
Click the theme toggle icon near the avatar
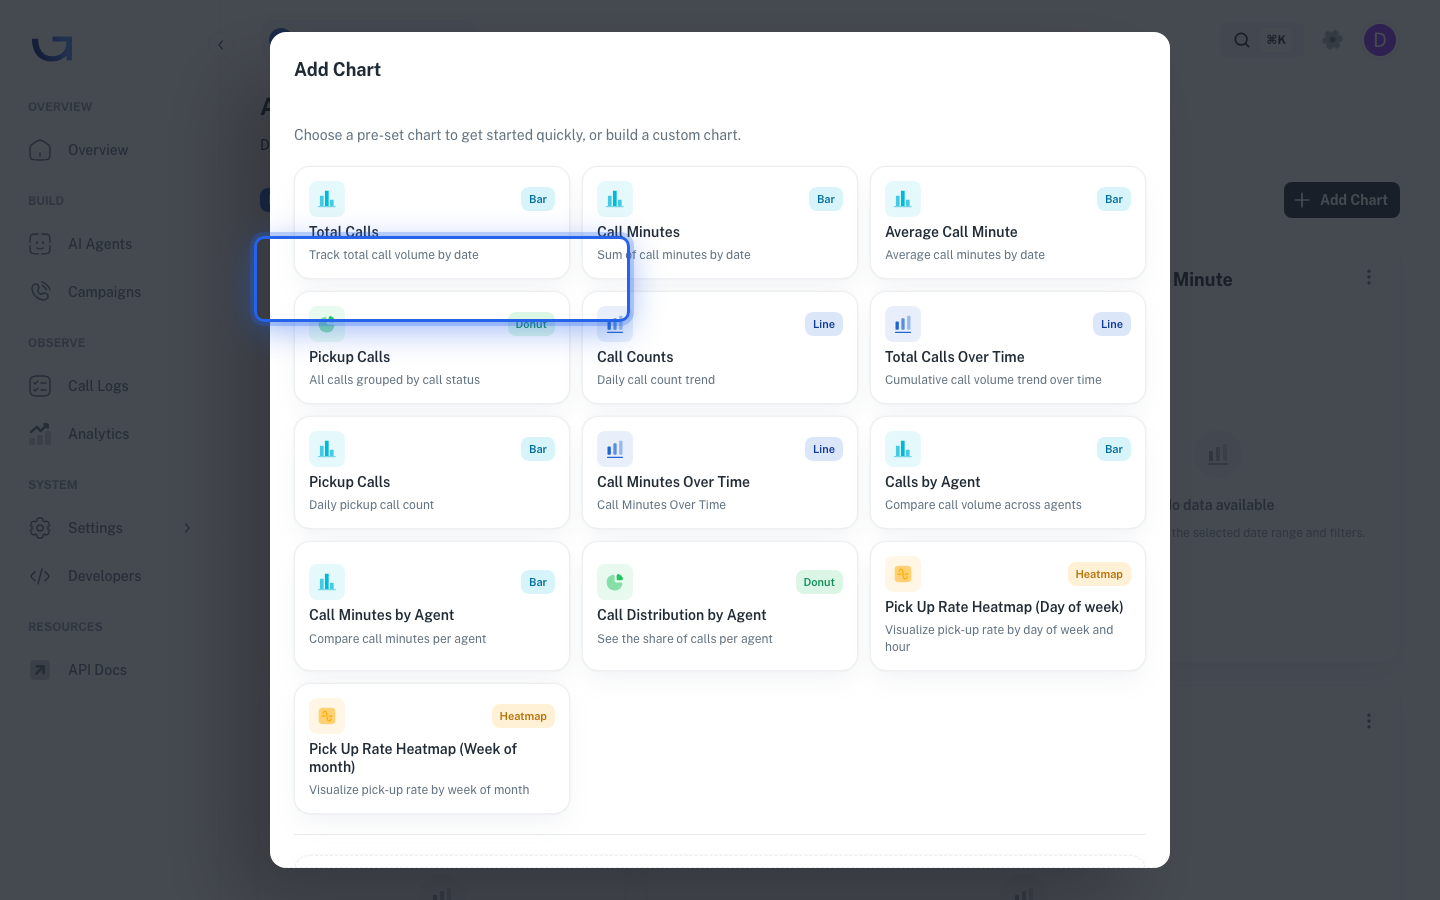1332,40
